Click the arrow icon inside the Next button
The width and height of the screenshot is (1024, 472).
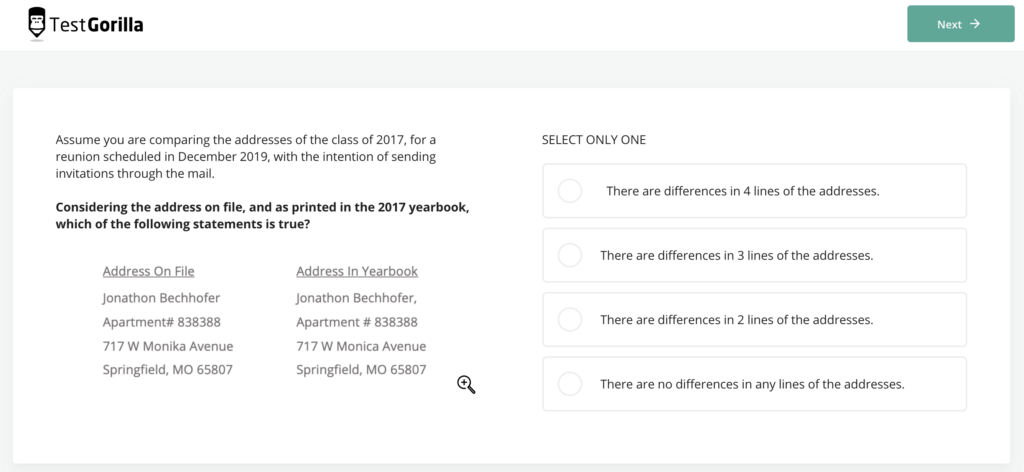[975, 24]
